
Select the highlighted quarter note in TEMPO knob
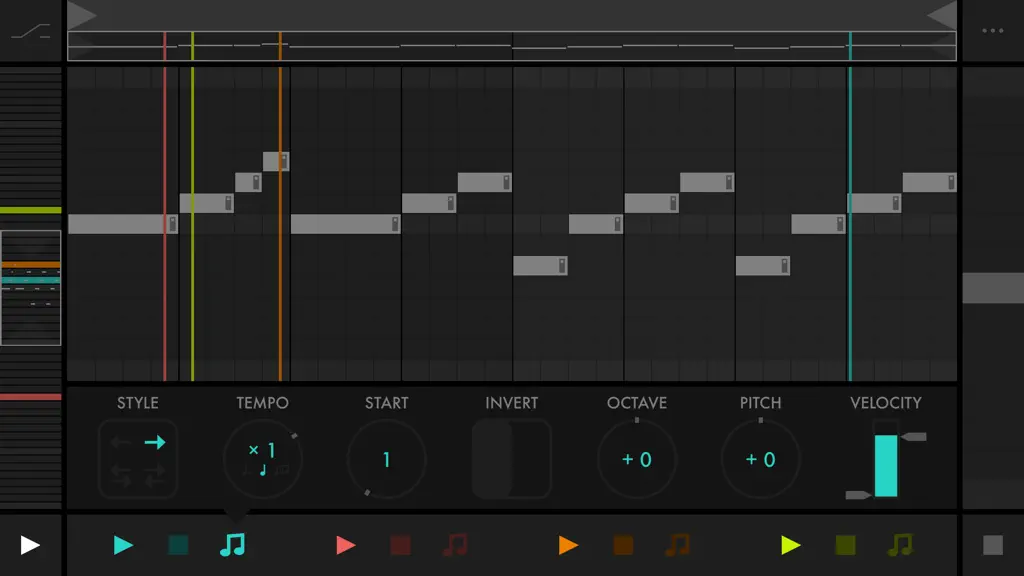point(263,470)
